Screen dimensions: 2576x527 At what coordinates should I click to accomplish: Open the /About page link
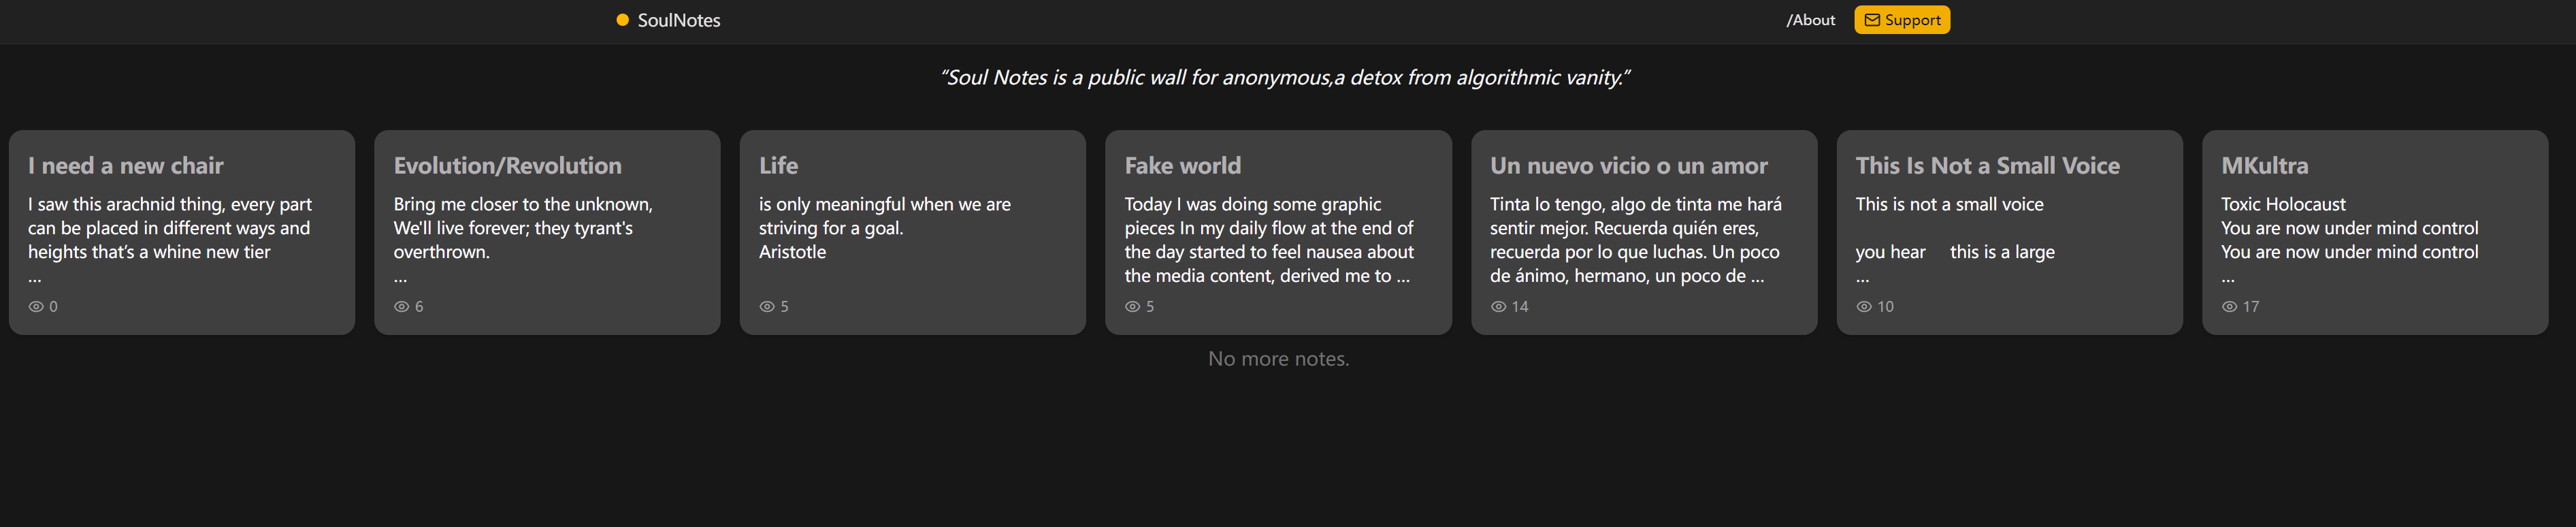(1810, 20)
